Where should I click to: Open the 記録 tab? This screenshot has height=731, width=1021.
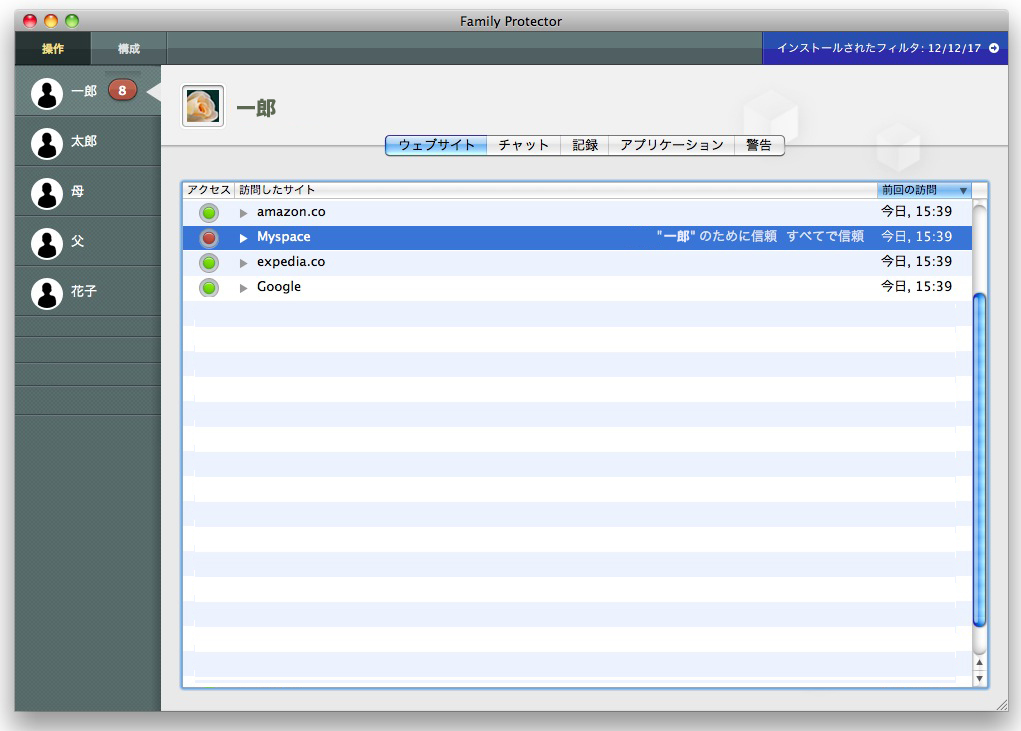[585, 145]
